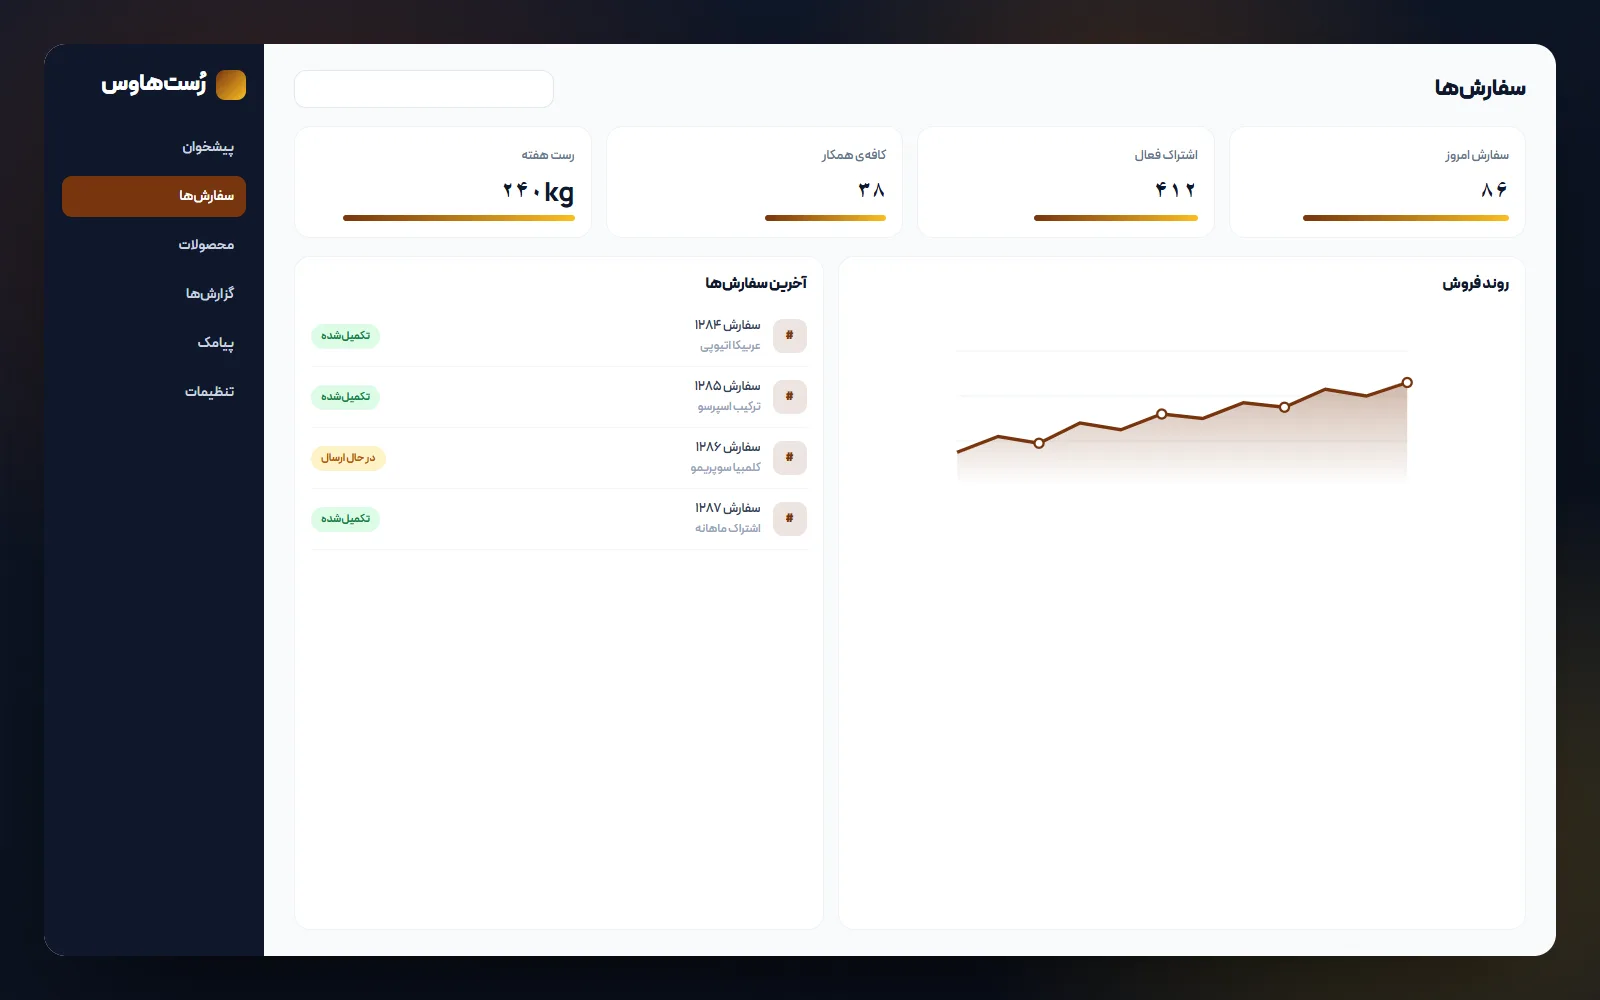Viewport: 1600px width, 1000px height.
Task: Select the سفارش ۱۲۸۴ order title
Action: [x=728, y=325]
